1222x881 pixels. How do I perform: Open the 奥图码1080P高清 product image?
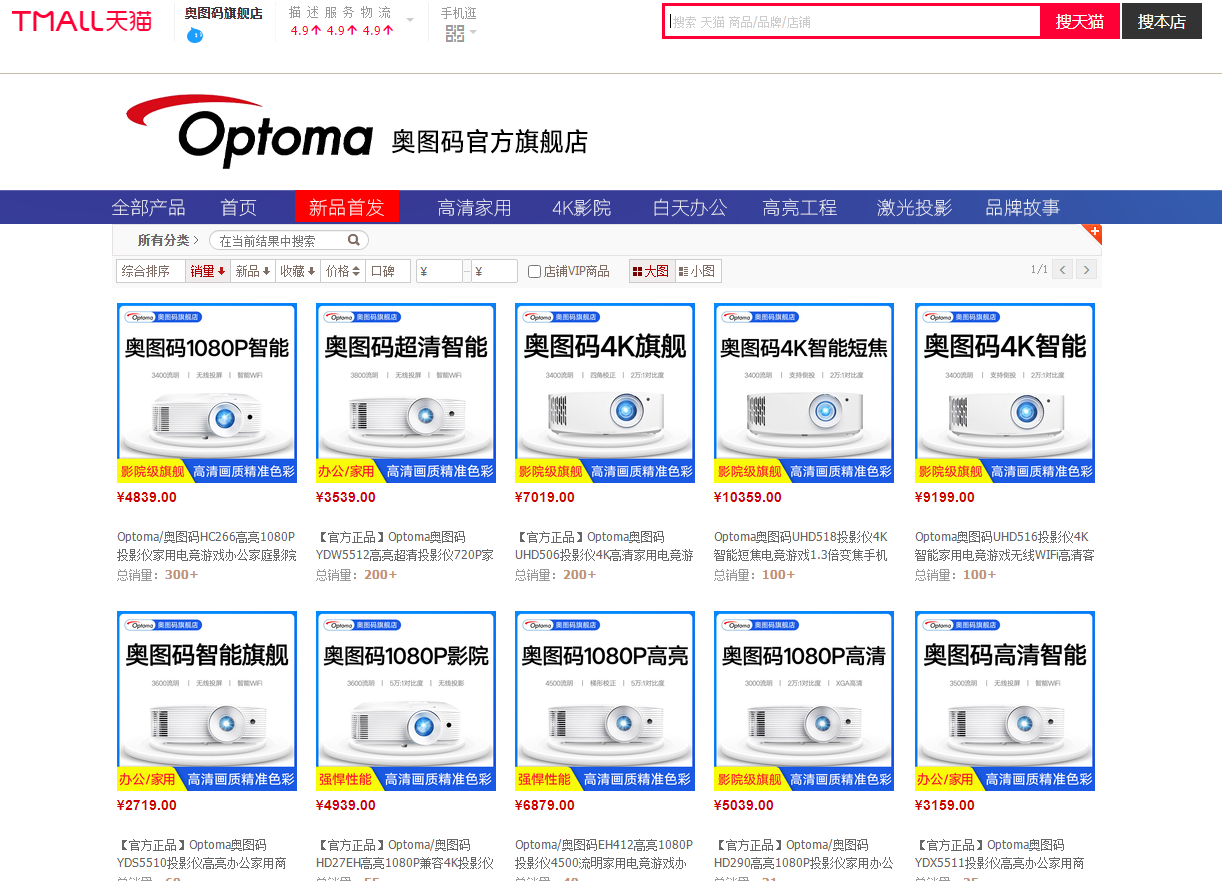[804, 701]
